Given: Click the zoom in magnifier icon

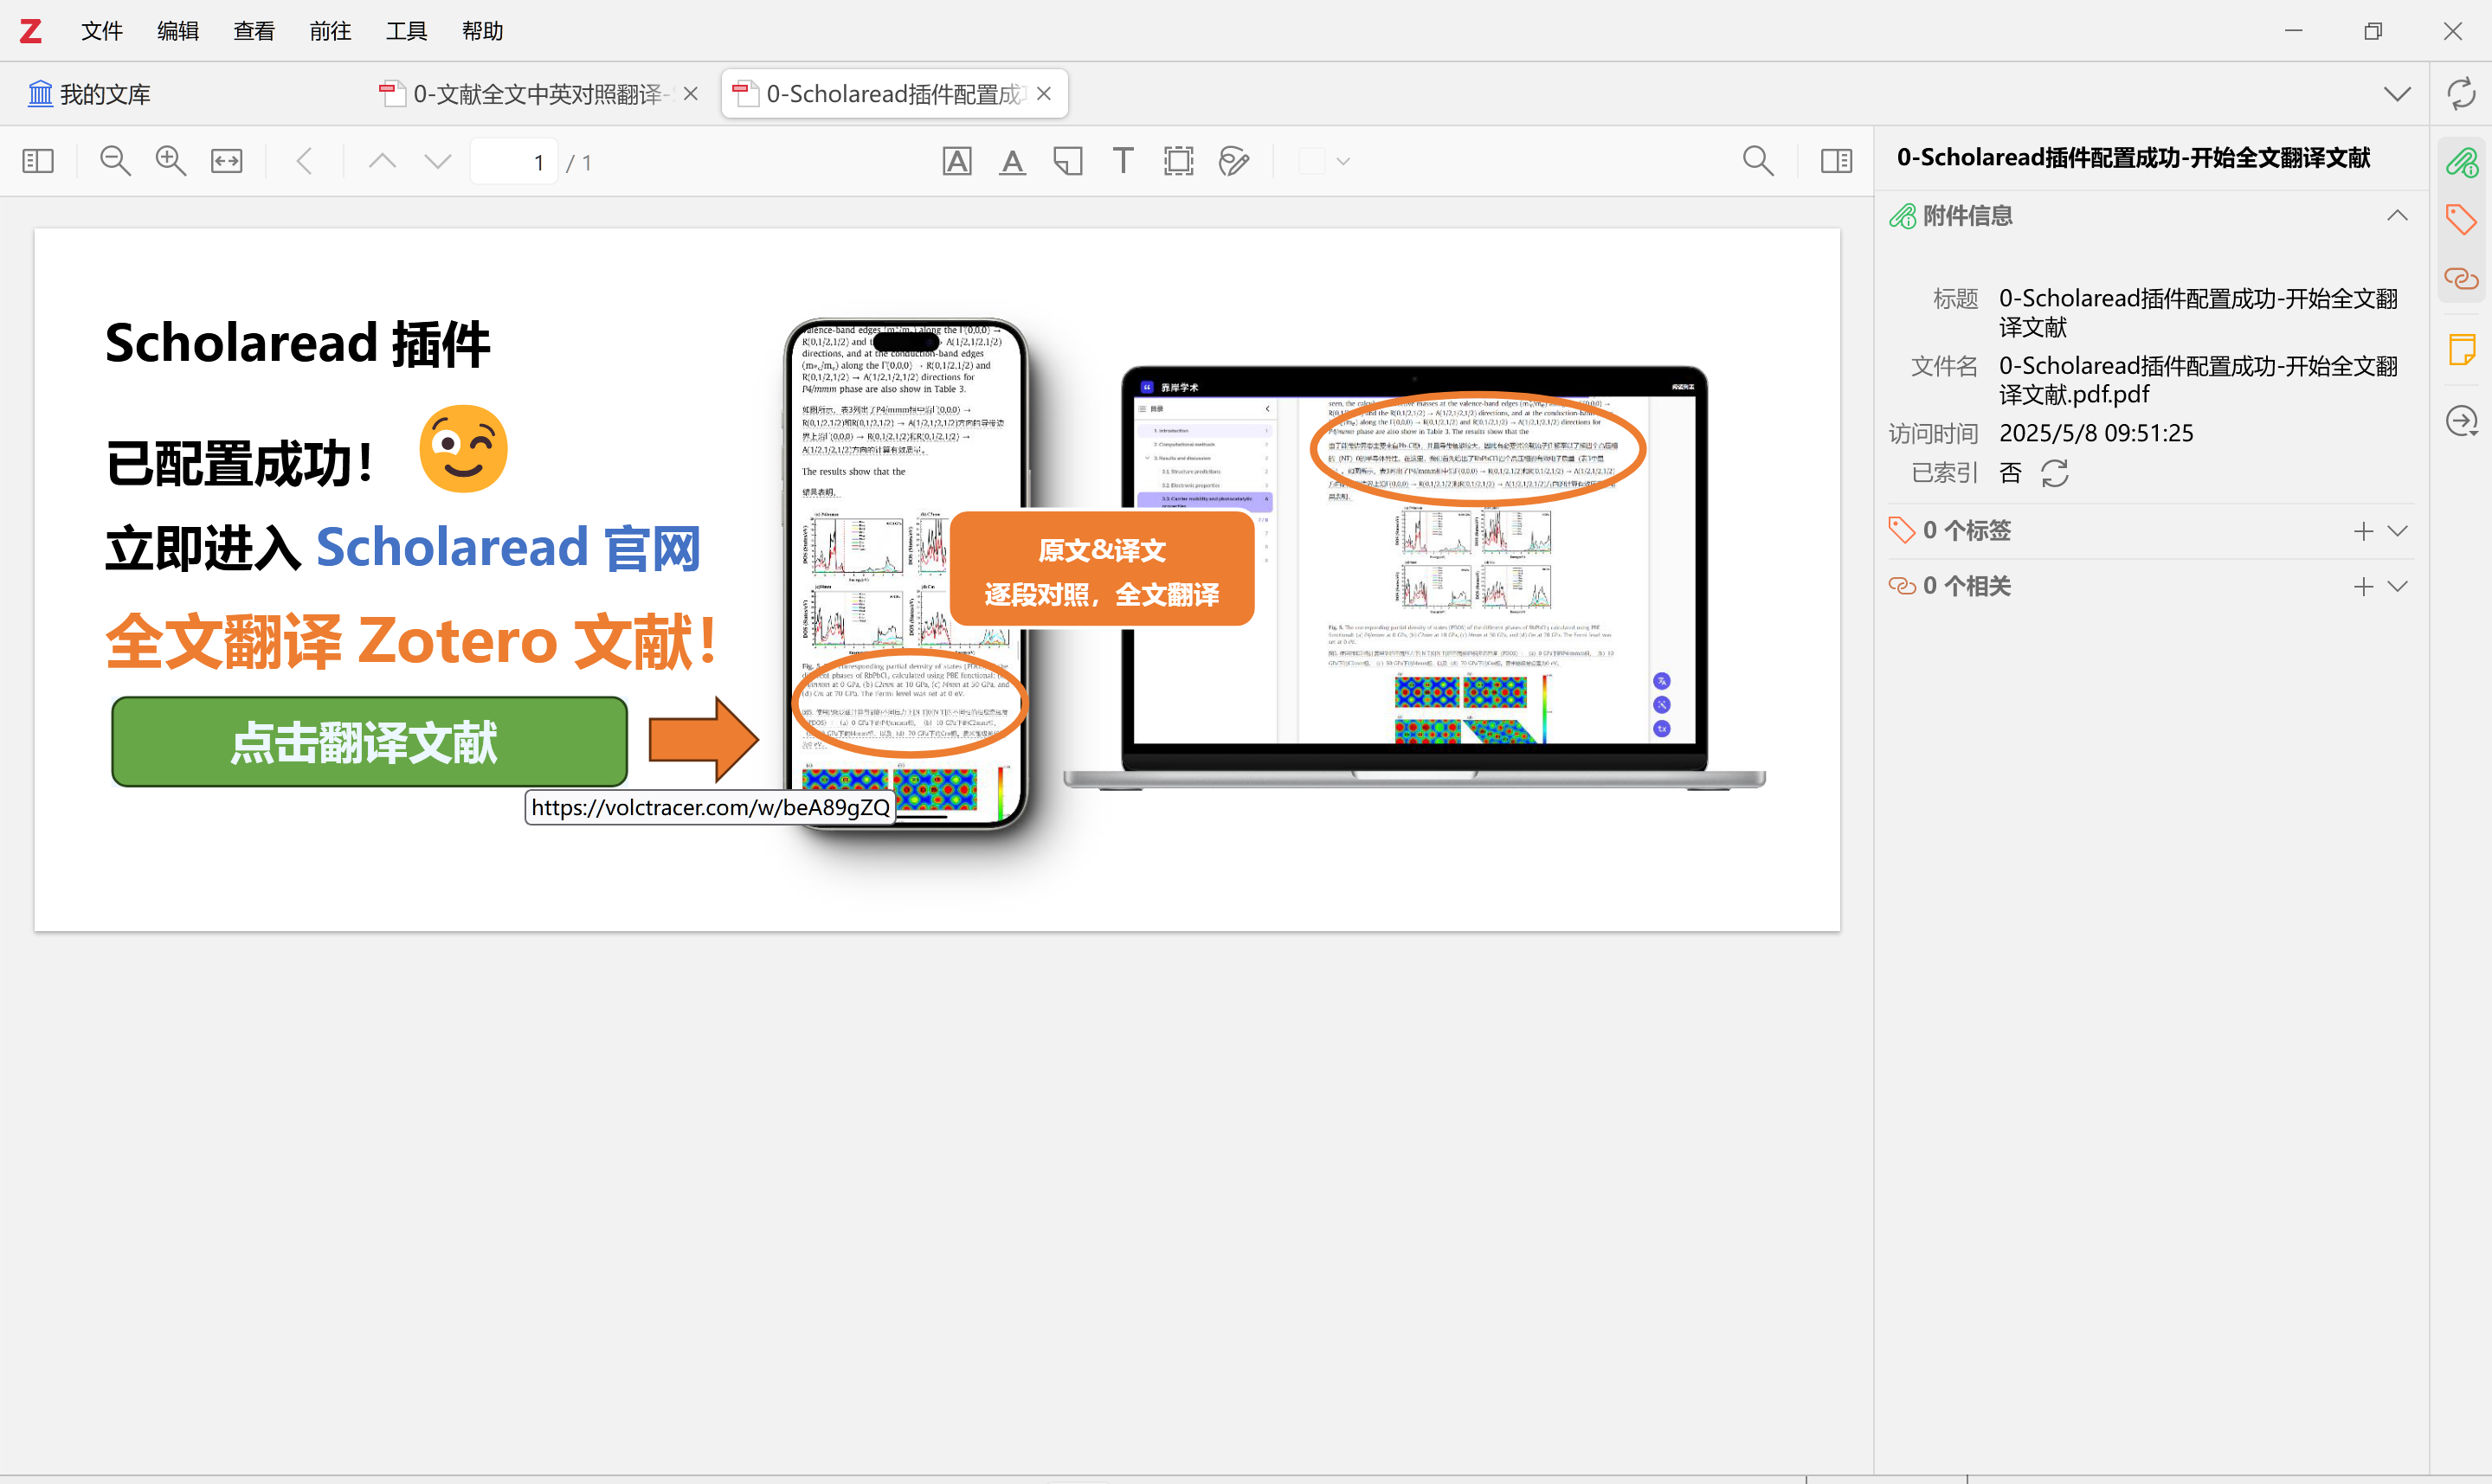Looking at the screenshot, I should pyautogui.click(x=171, y=161).
